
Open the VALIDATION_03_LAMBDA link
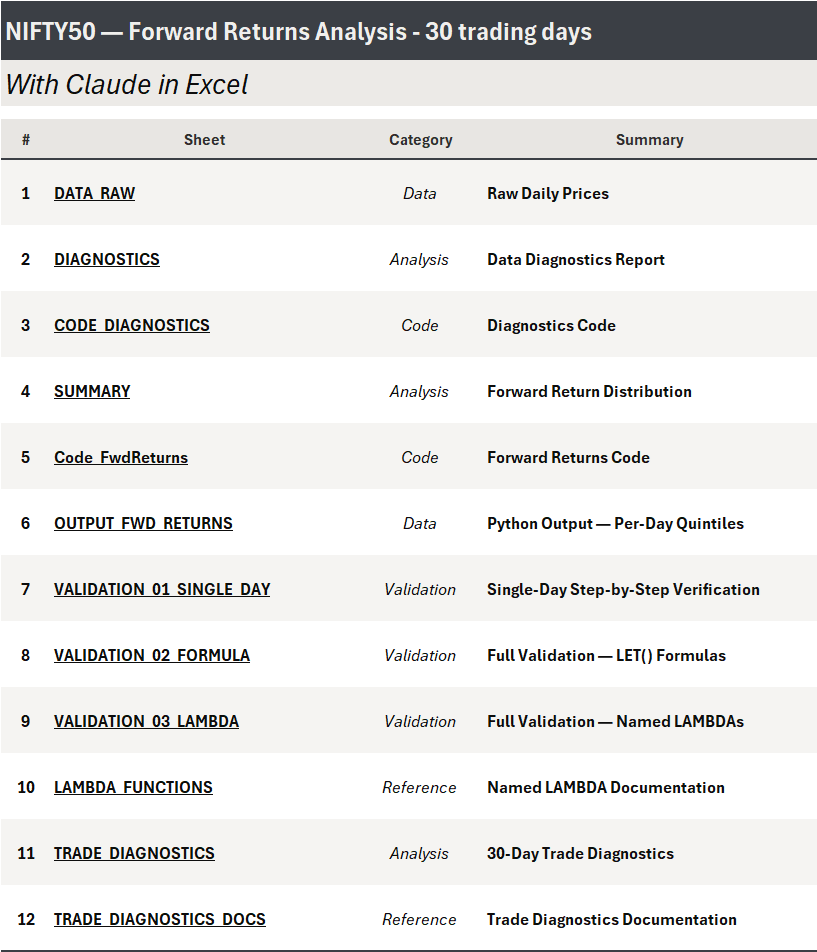click(x=146, y=721)
